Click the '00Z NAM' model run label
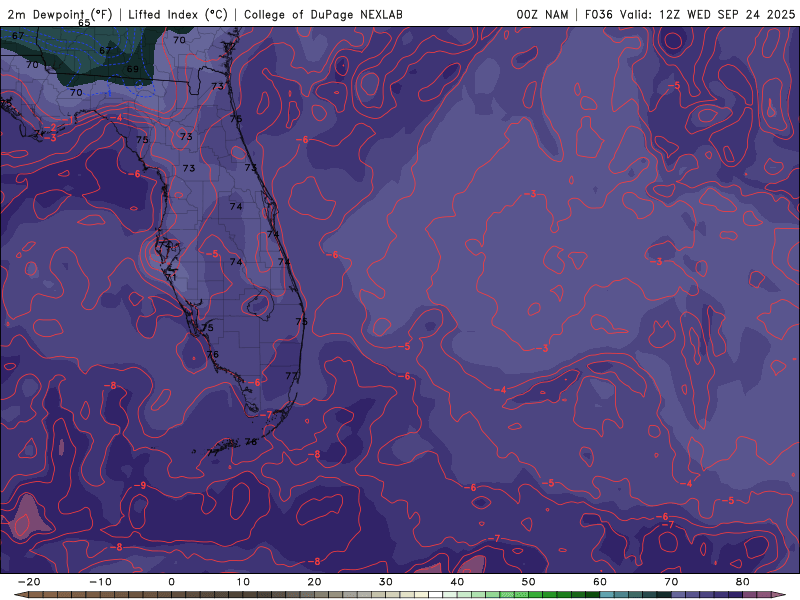 pyautogui.click(x=542, y=14)
